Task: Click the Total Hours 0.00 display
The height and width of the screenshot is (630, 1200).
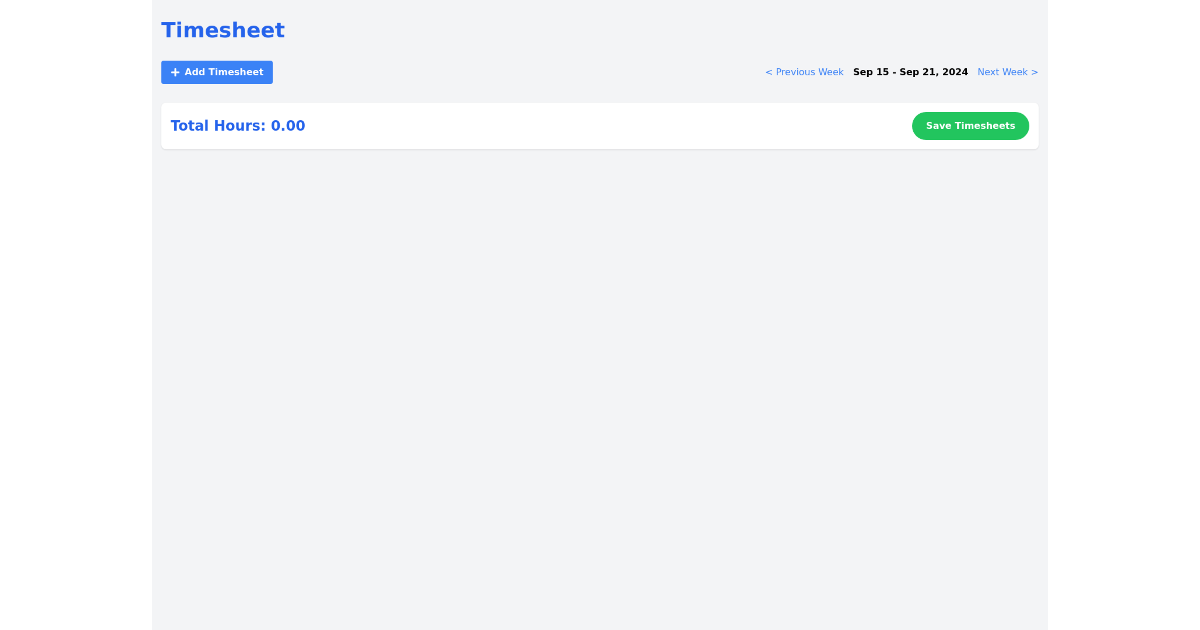Action: pyautogui.click(x=238, y=125)
